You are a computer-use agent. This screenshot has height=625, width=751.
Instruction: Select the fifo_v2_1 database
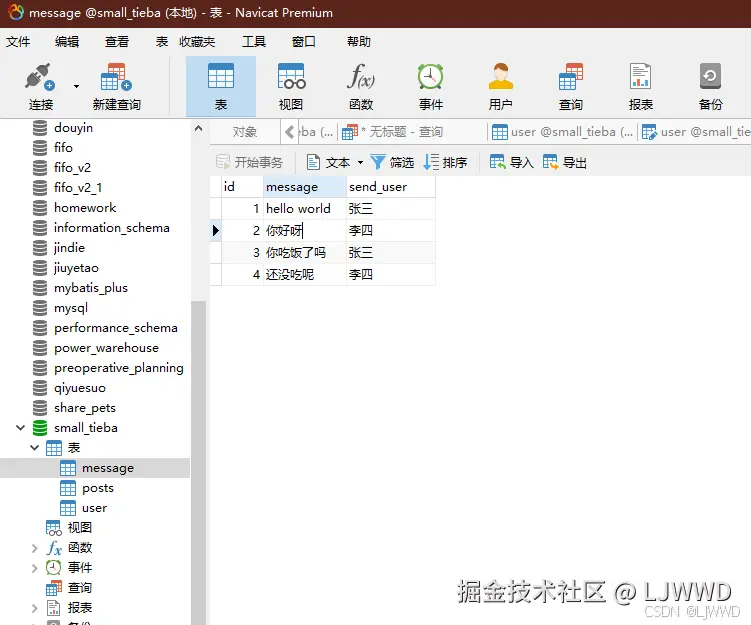coord(78,188)
